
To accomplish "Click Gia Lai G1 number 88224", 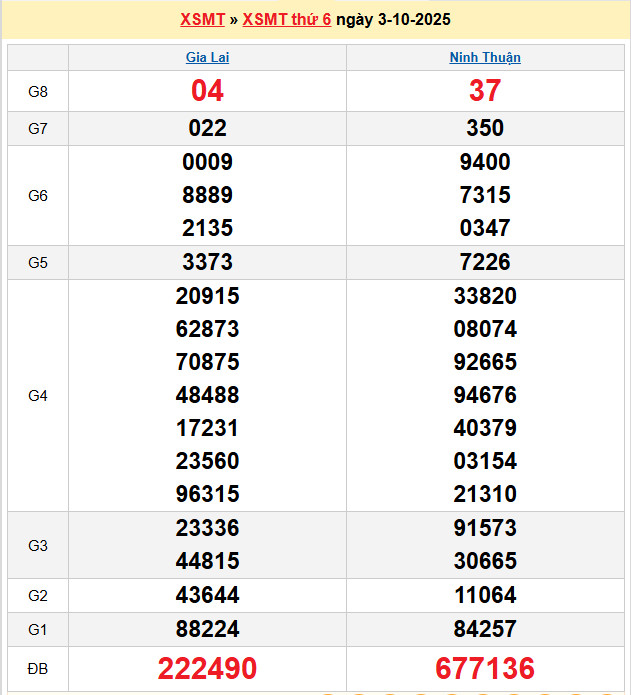I will click(x=207, y=629).
